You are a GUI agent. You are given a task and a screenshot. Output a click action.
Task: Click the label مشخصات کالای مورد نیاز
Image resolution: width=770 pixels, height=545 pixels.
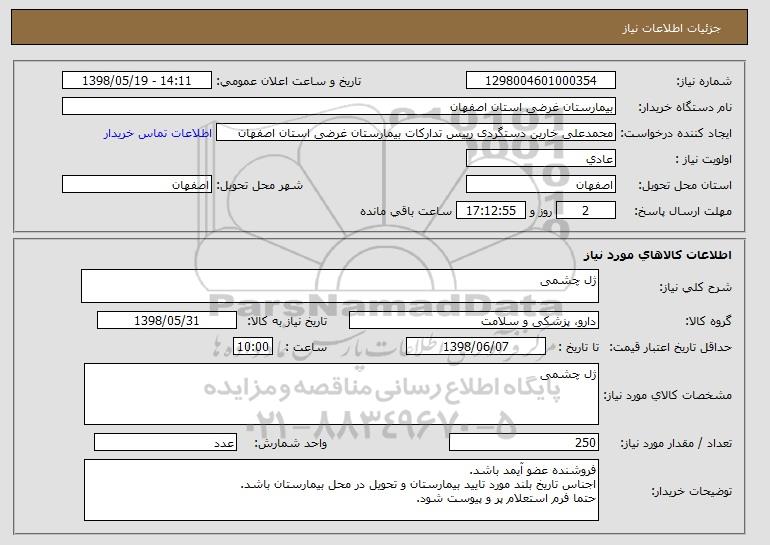pyautogui.click(x=667, y=395)
